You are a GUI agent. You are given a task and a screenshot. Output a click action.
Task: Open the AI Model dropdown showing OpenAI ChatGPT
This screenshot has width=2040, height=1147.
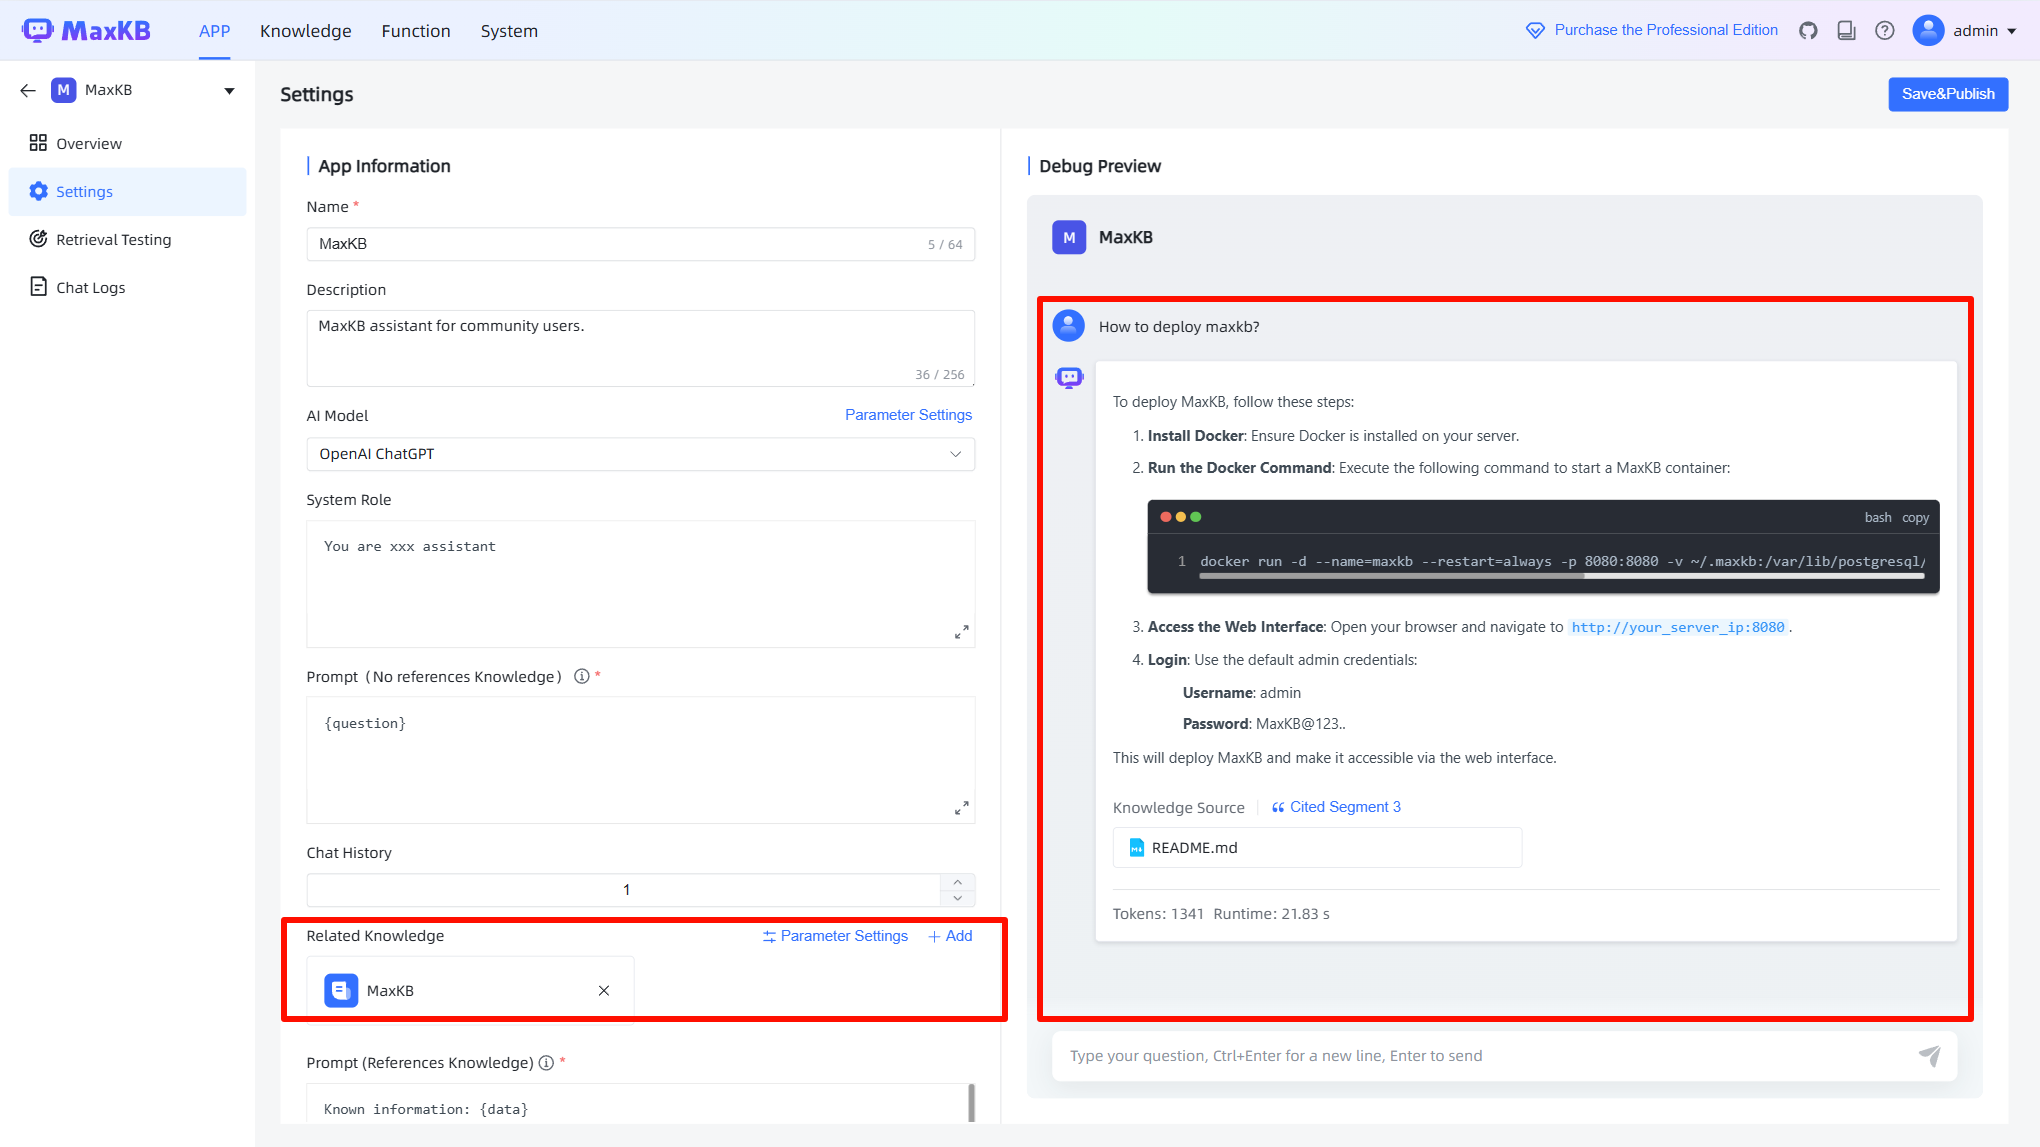click(640, 454)
